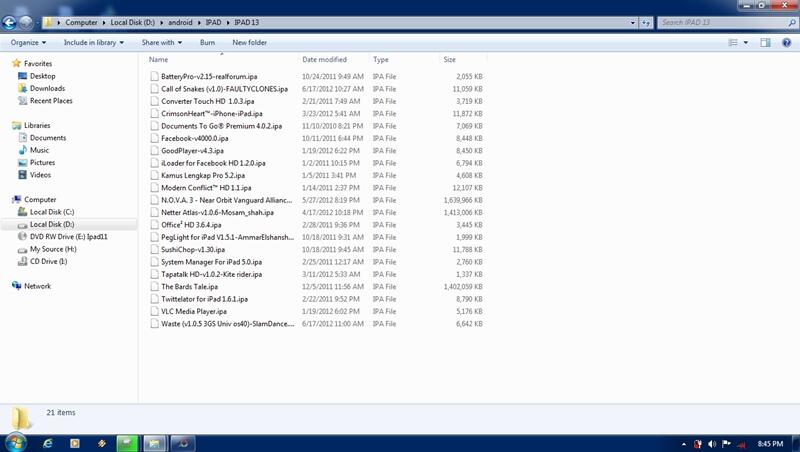This screenshot has width=800, height=452.
Task: Open Recent Places in the navigation pane
Action: coord(51,101)
